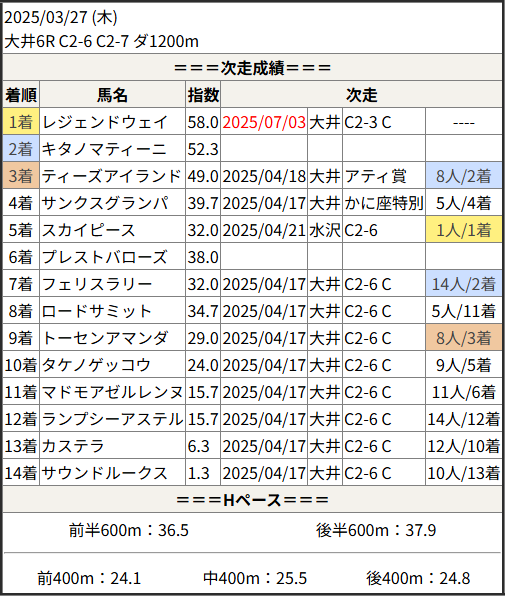Click the red date 2025/07/03
This screenshot has width=505, height=596.
click(264, 122)
